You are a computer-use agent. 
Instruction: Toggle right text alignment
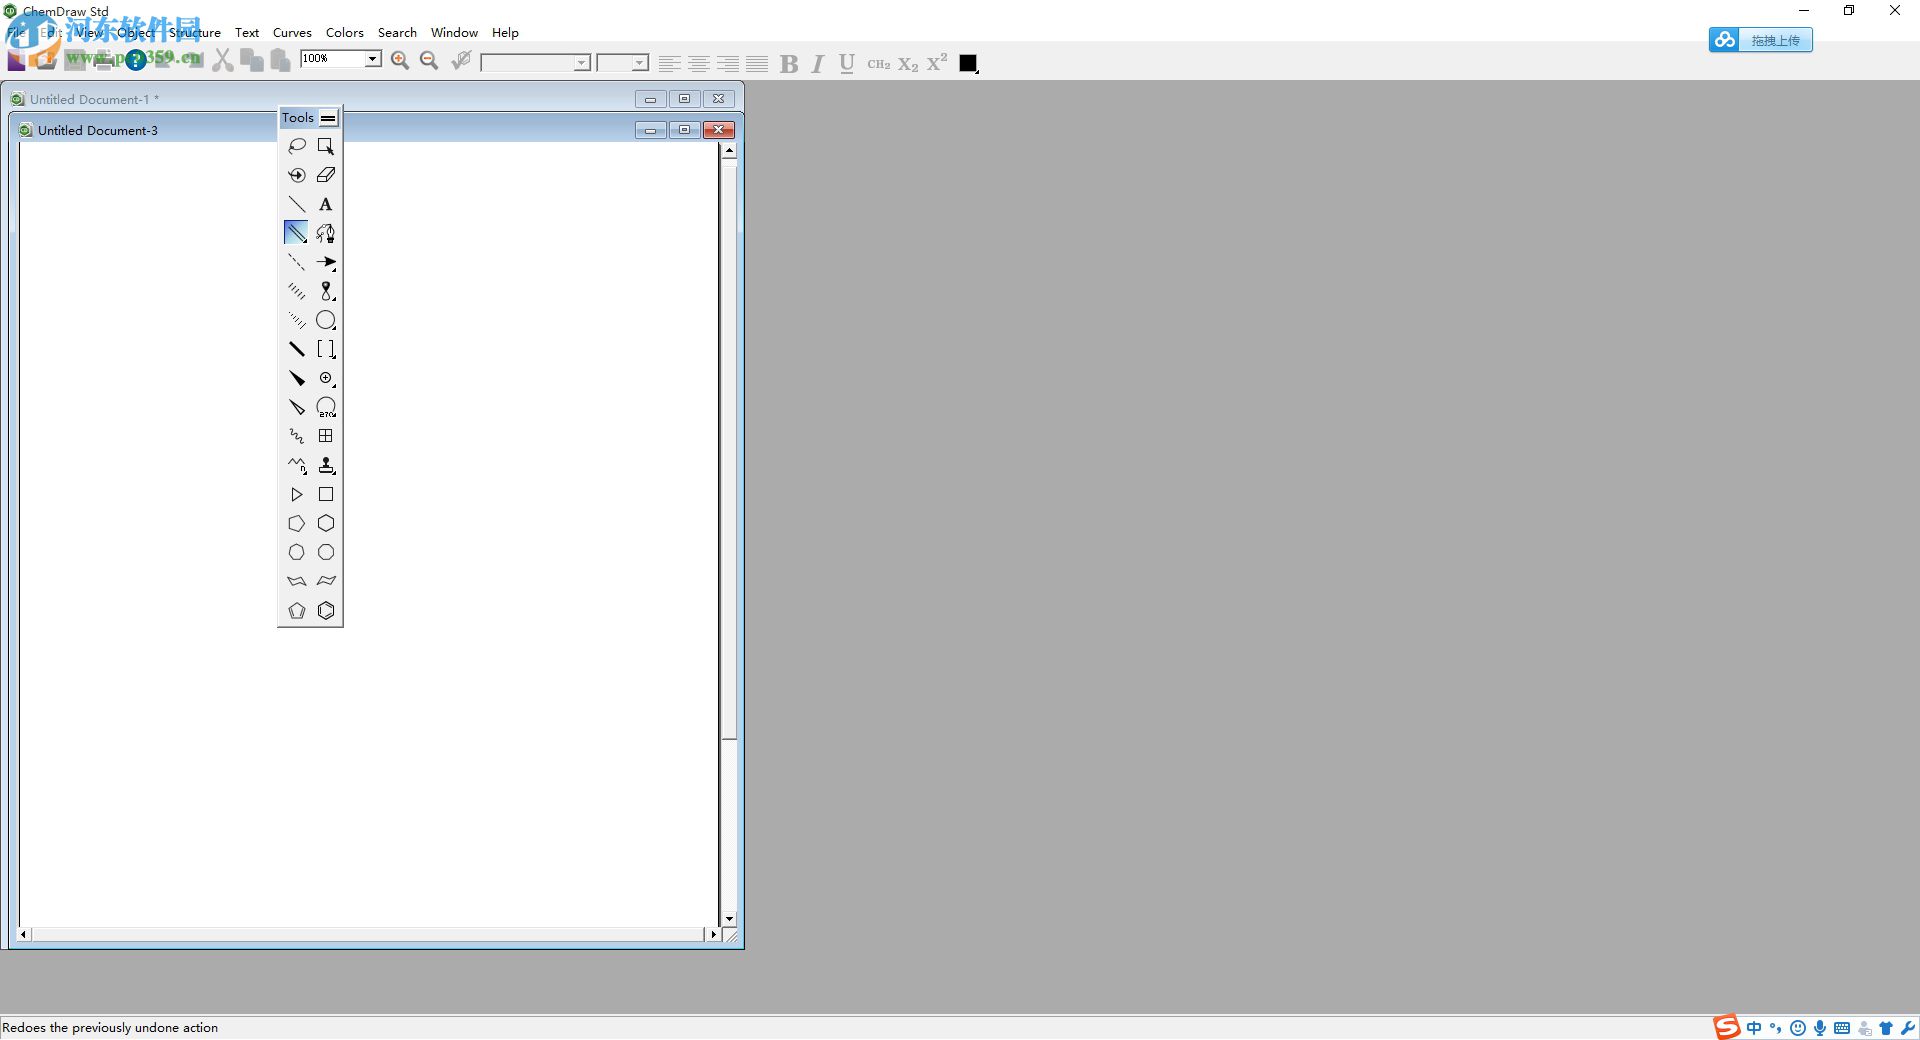728,64
